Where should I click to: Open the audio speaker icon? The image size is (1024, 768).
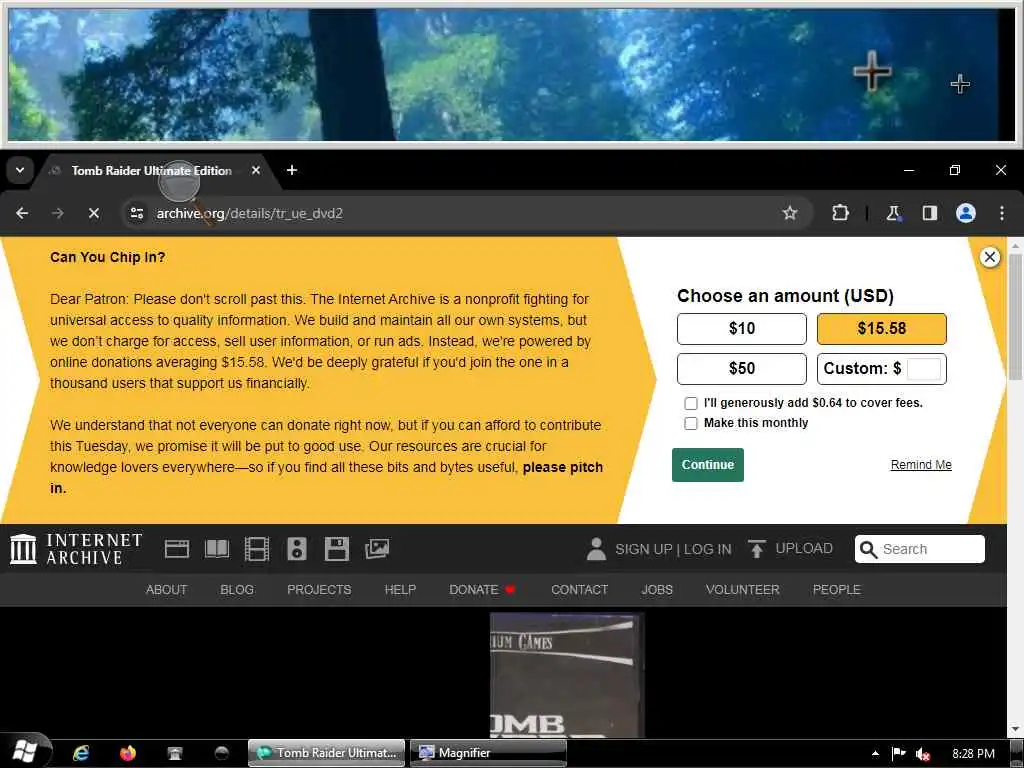[x=296, y=549]
